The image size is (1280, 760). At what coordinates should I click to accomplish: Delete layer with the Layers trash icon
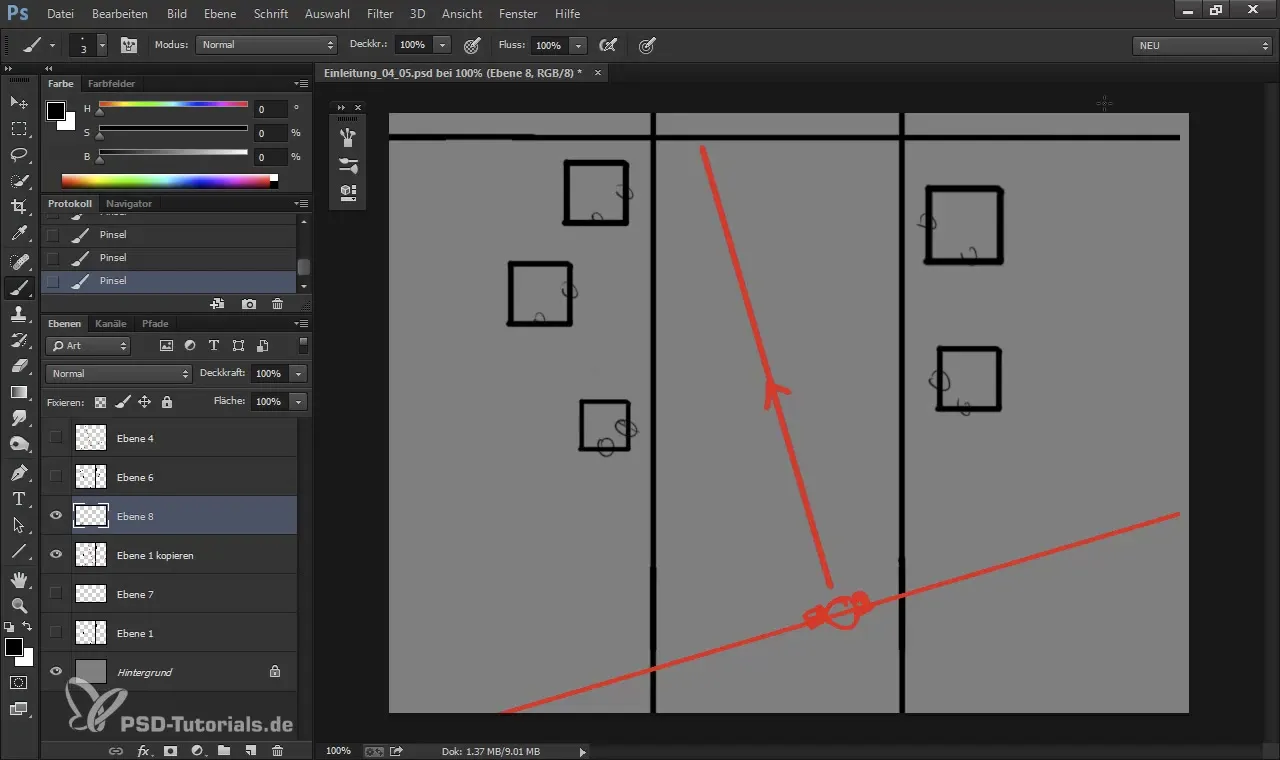tap(278, 750)
